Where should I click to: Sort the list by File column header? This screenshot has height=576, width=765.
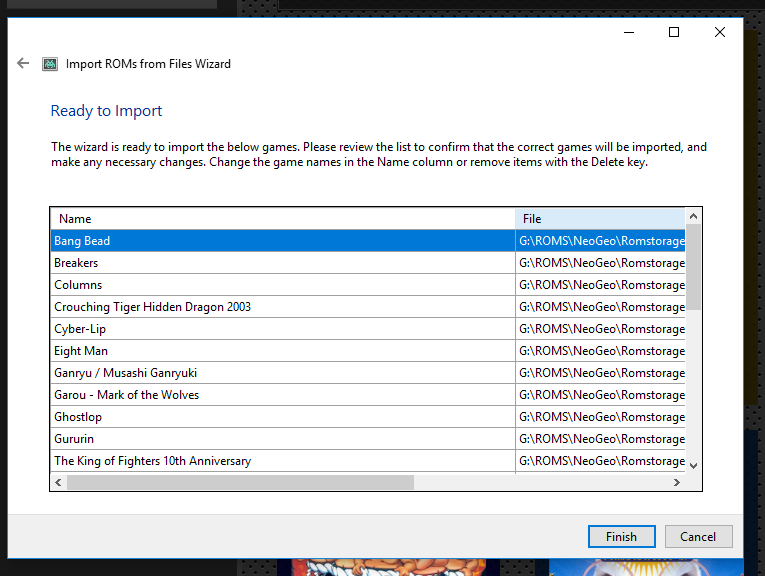pos(600,219)
